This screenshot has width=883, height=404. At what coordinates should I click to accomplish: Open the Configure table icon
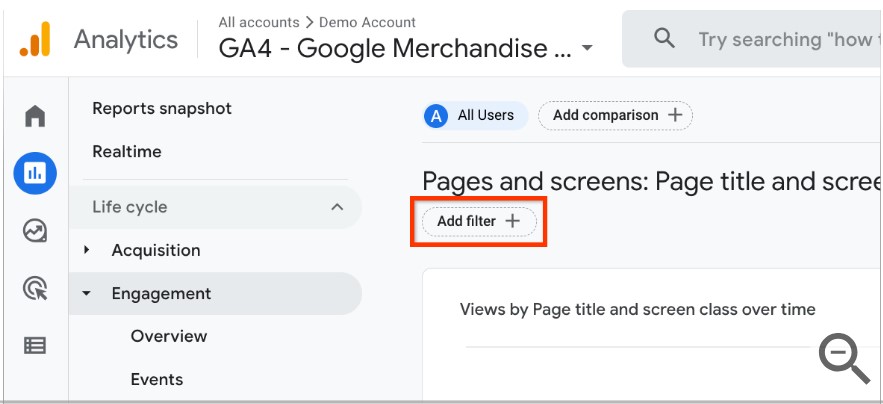[35, 346]
